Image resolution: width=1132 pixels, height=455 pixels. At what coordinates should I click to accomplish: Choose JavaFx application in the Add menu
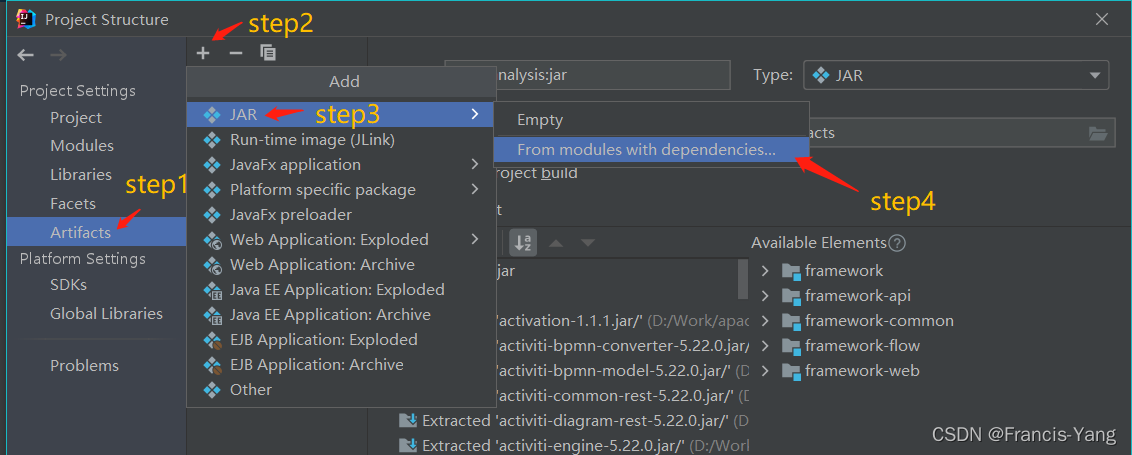point(341,165)
